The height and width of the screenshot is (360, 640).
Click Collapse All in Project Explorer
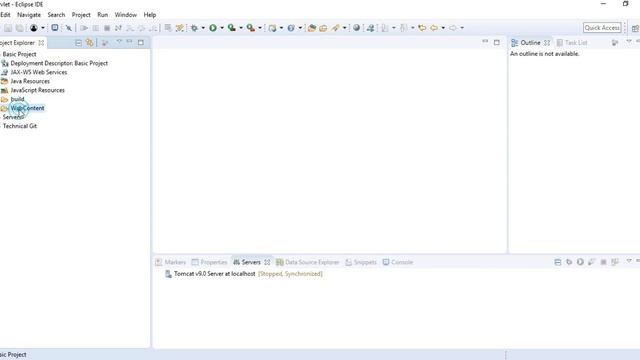[78, 42]
